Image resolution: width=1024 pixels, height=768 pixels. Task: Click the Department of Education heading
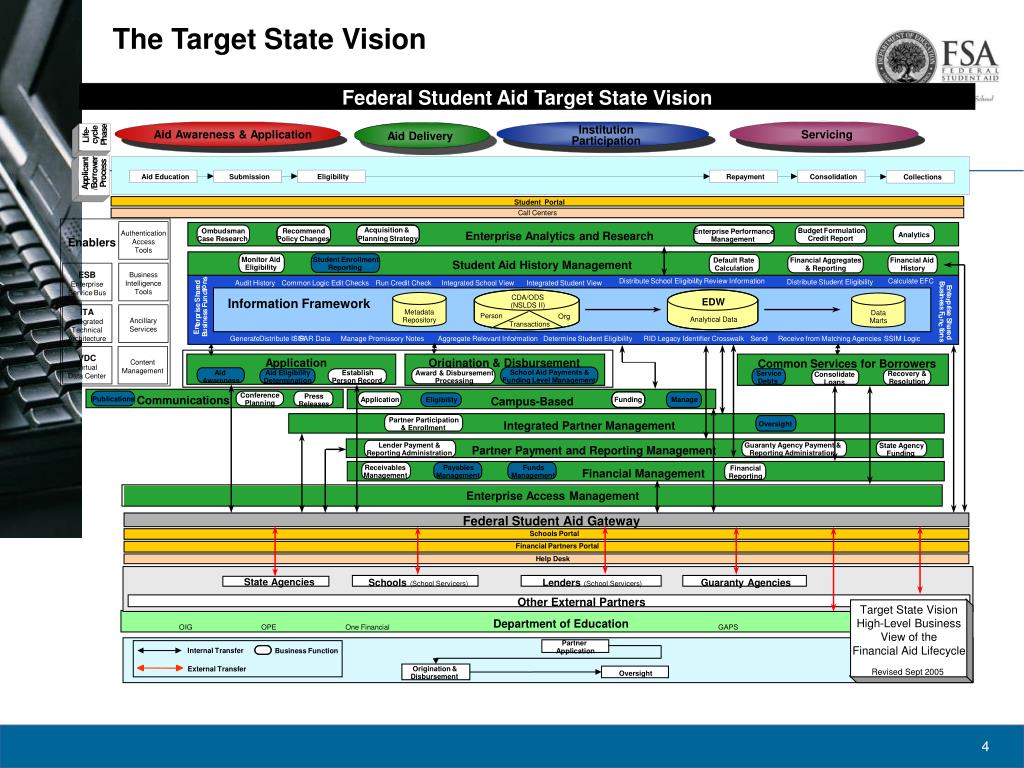coord(560,624)
